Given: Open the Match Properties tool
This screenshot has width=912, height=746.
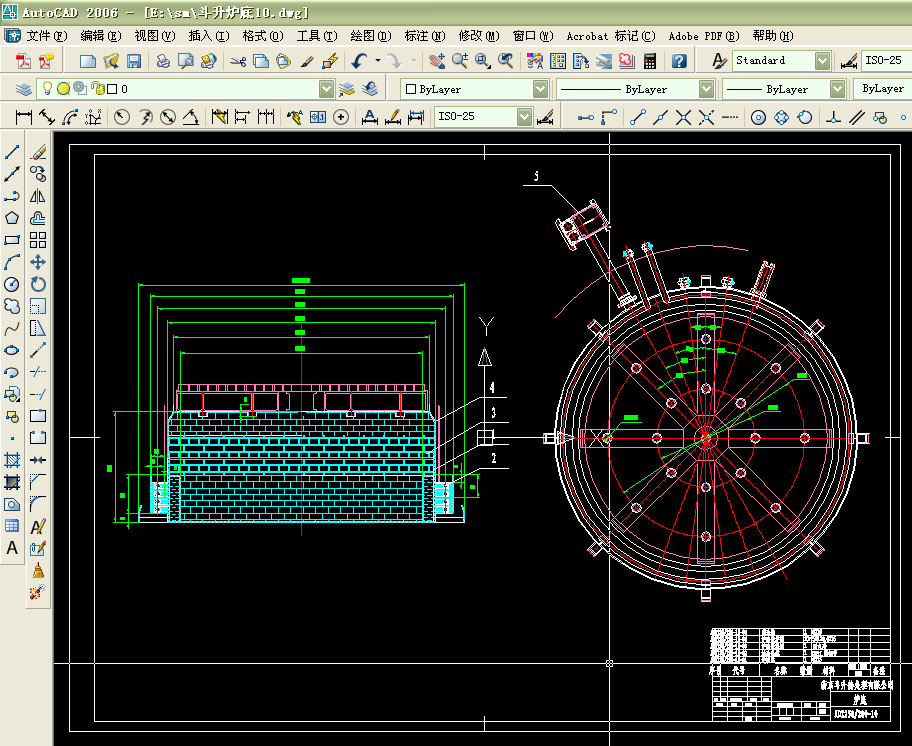Looking at the screenshot, I should click(308, 60).
